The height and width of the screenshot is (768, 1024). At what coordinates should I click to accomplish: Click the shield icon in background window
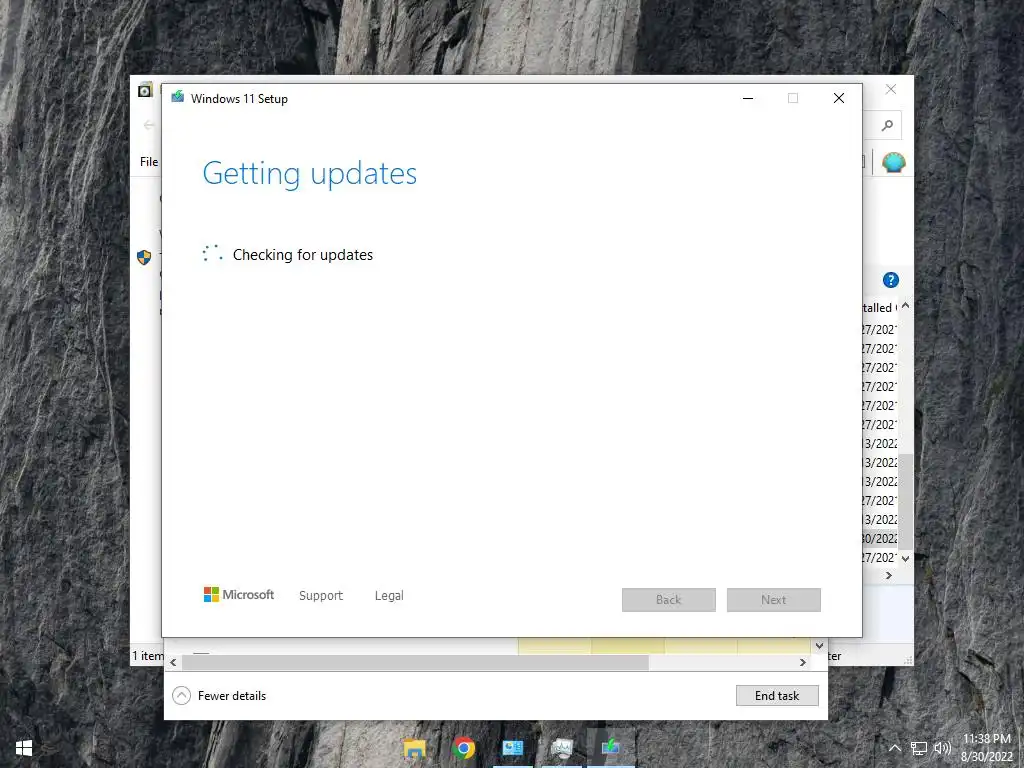pos(144,257)
